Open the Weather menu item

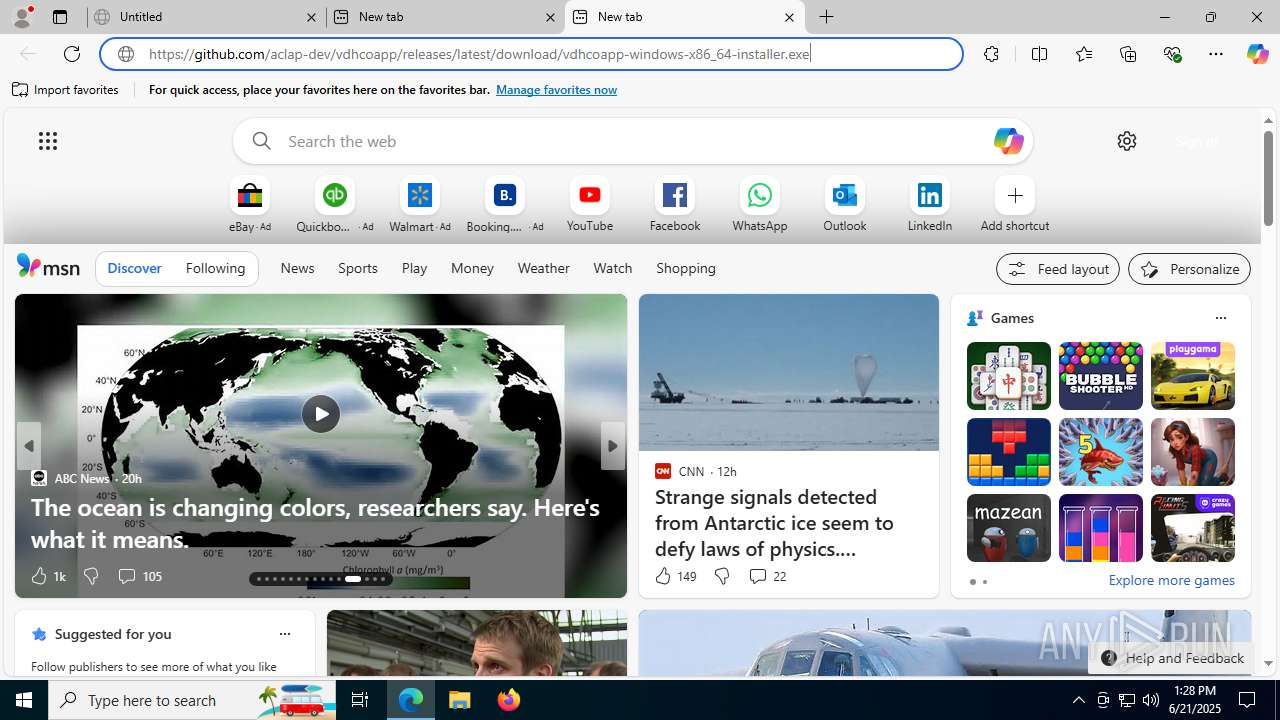point(543,268)
